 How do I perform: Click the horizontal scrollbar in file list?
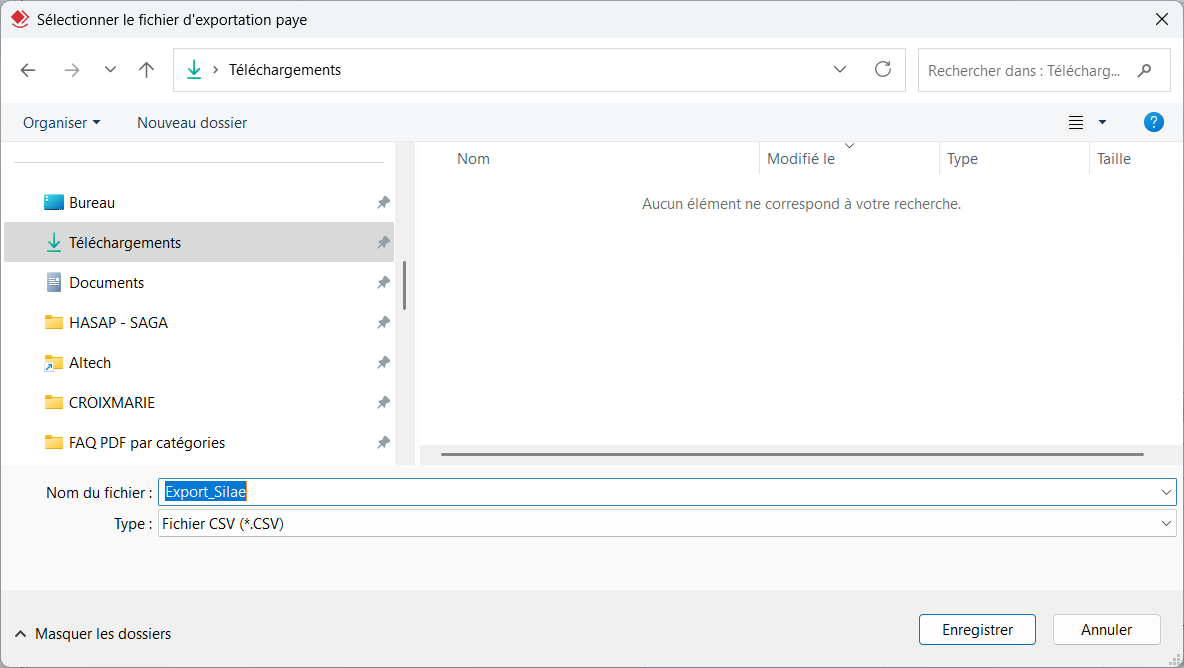point(791,455)
